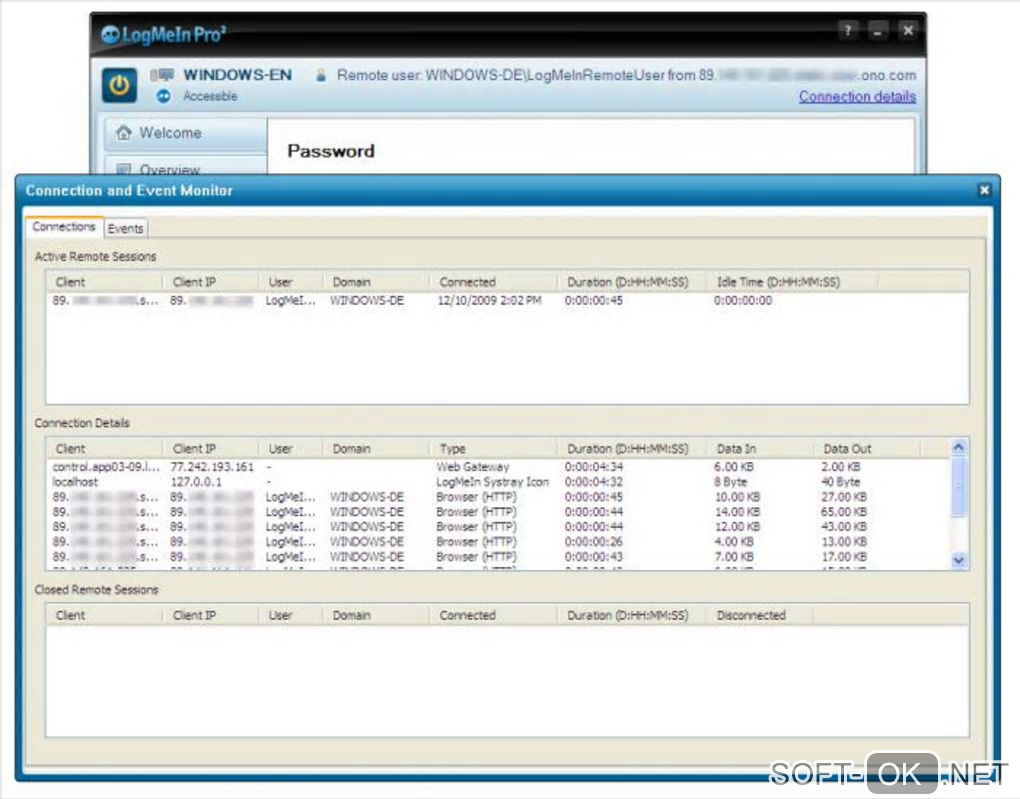1020x799 pixels.
Task: Click the 6.00 KB Data In cell
Action: pos(733,467)
